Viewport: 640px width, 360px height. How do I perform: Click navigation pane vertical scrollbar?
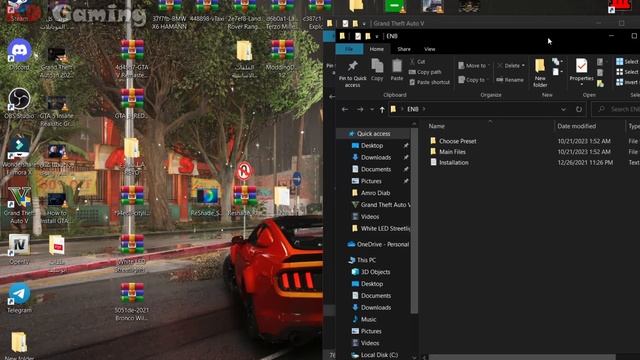pyautogui.click(x=414, y=220)
